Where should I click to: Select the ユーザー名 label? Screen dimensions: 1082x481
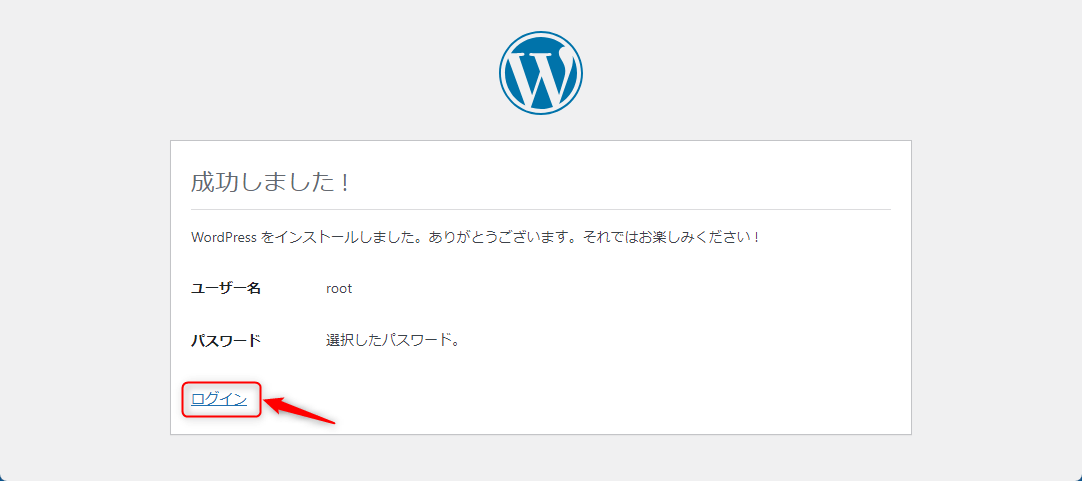coord(225,288)
